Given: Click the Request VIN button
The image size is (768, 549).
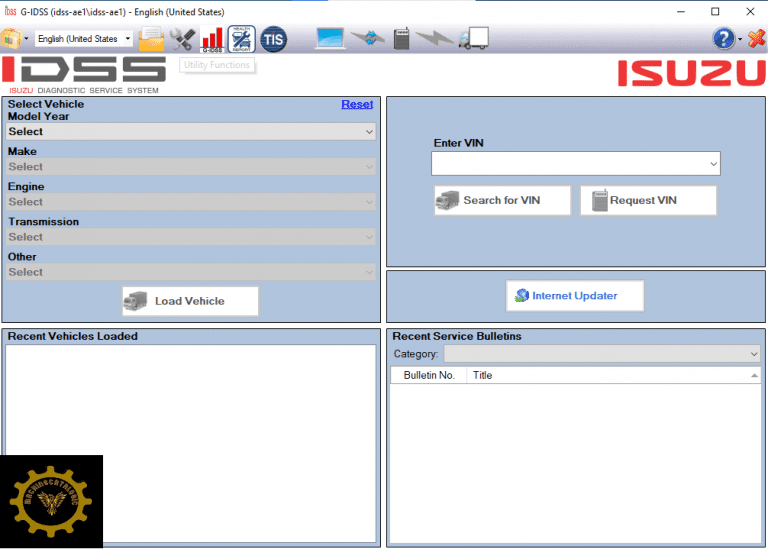Looking at the screenshot, I should pyautogui.click(x=648, y=200).
